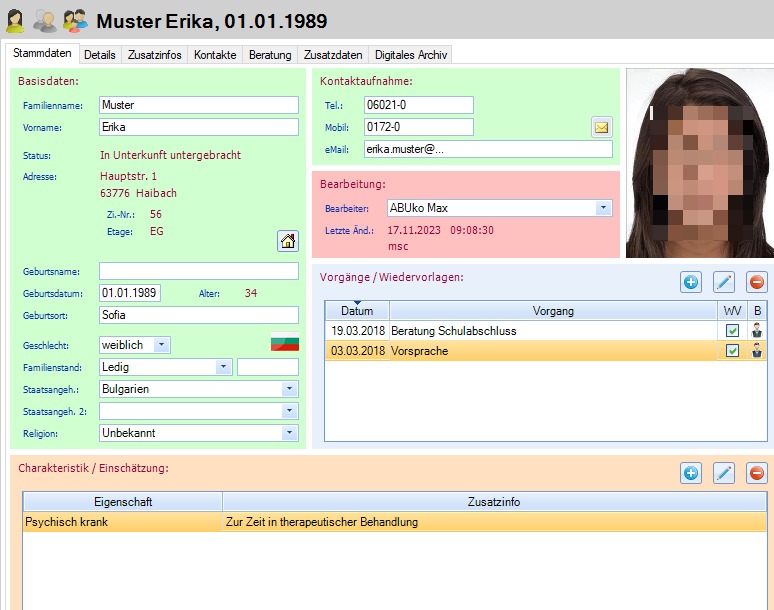Click the envelope email icon

pos(601,127)
